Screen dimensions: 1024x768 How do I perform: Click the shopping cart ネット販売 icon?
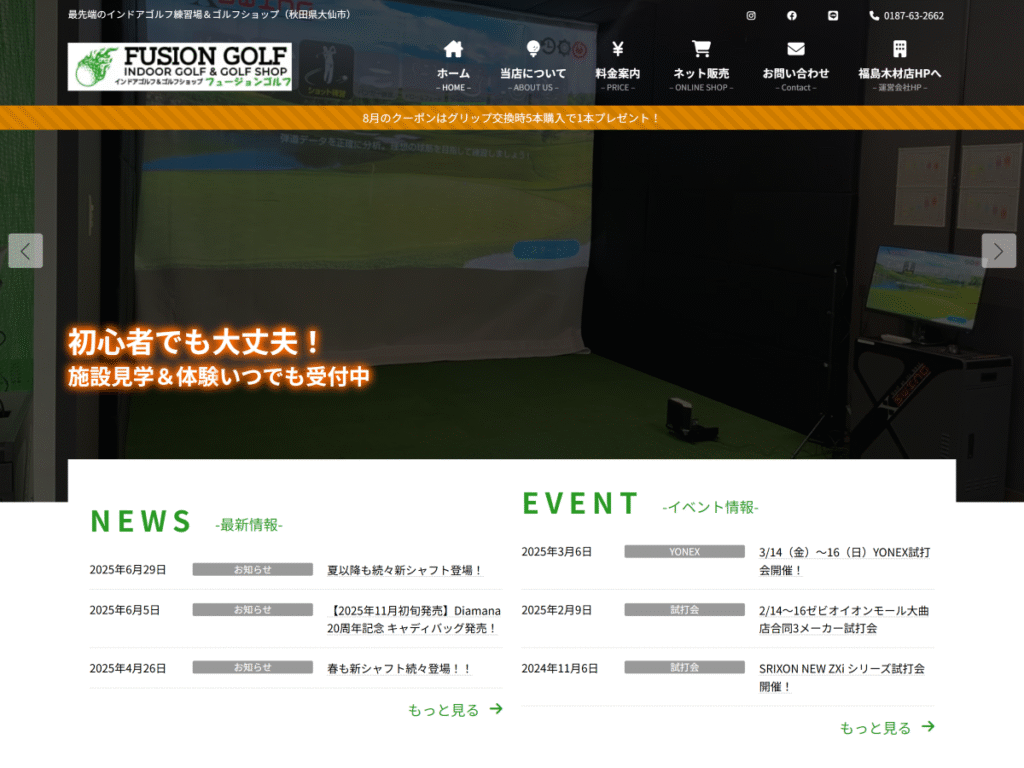click(x=701, y=49)
